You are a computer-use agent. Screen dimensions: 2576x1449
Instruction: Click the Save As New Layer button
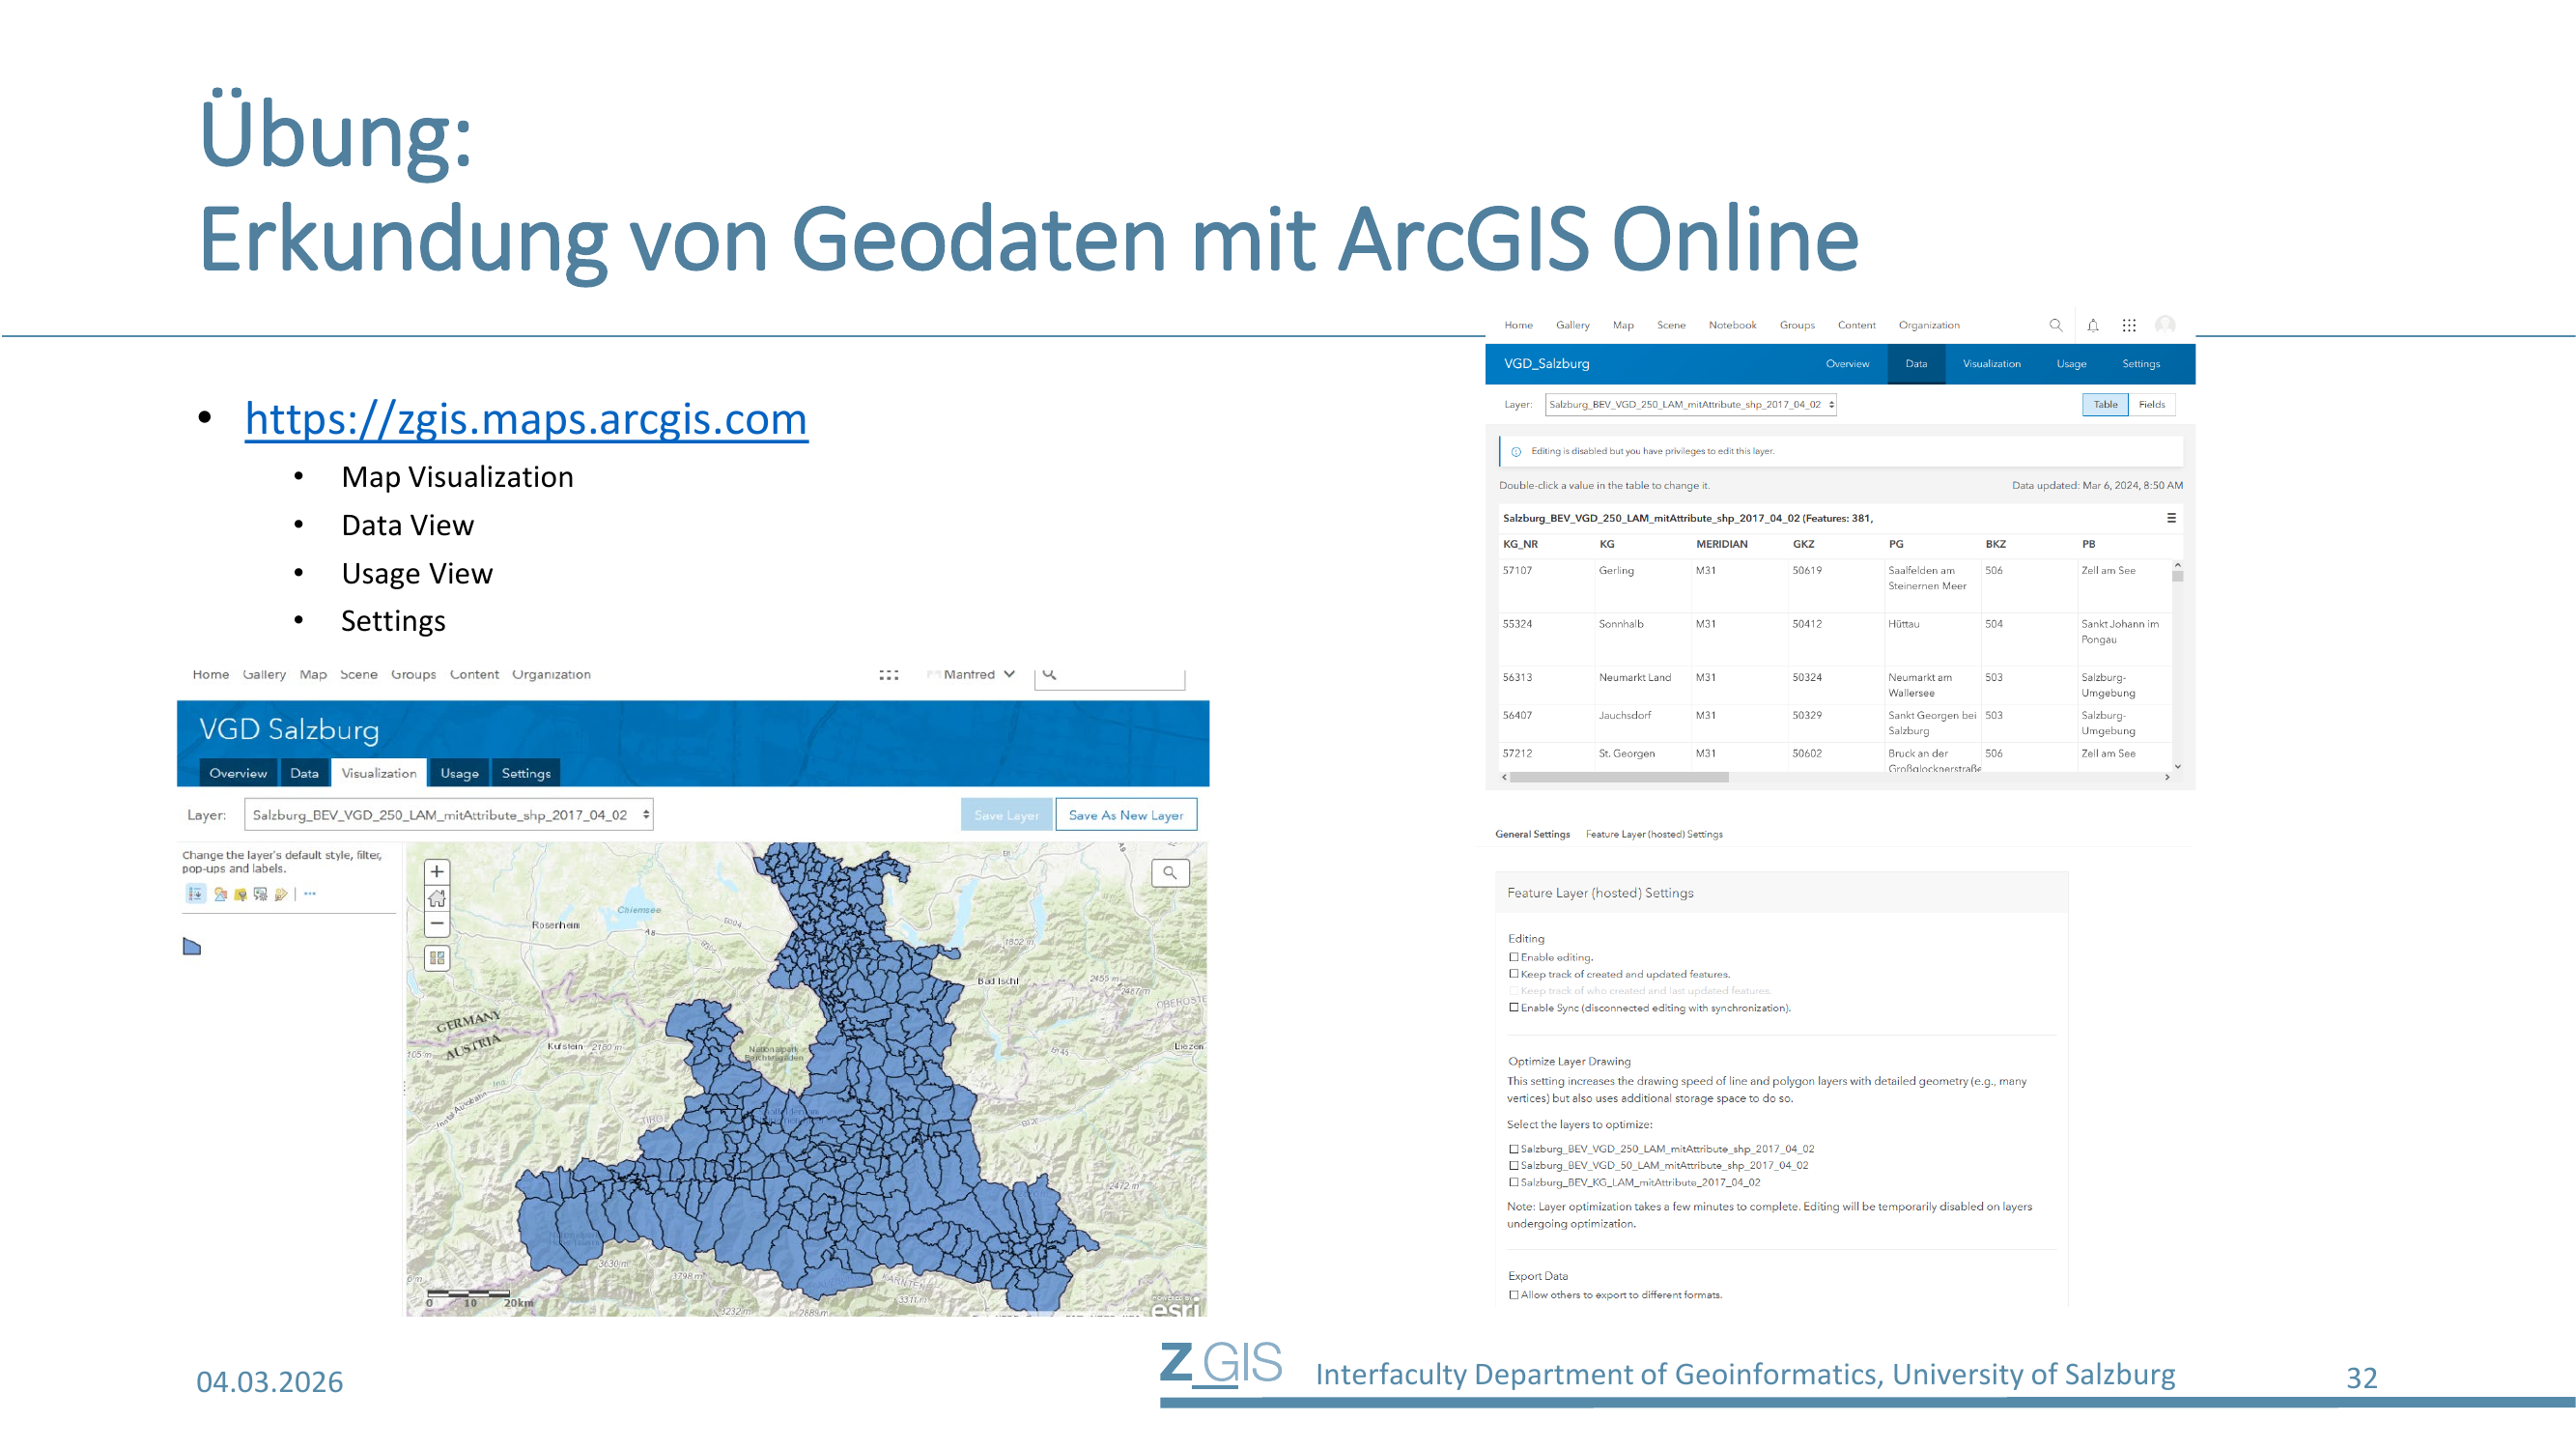coord(1126,815)
